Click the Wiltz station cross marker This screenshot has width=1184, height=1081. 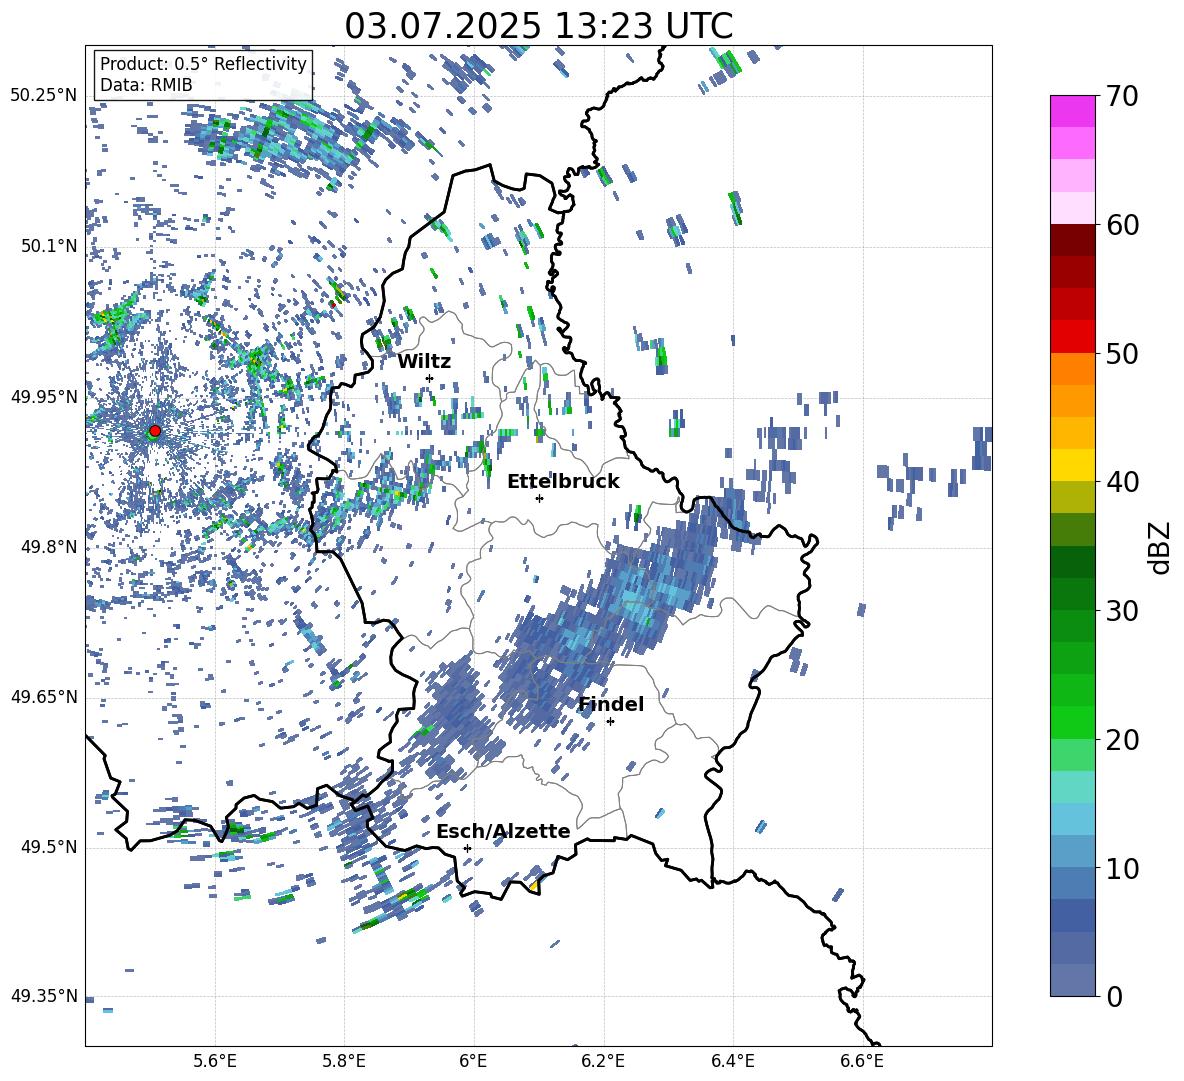coord(430,378)
